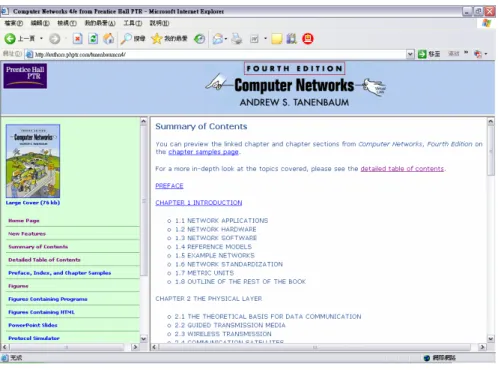Open CHAPTER 1 INTRODUCTION link
Screen dimensions: 498x382
pos(199,203)
